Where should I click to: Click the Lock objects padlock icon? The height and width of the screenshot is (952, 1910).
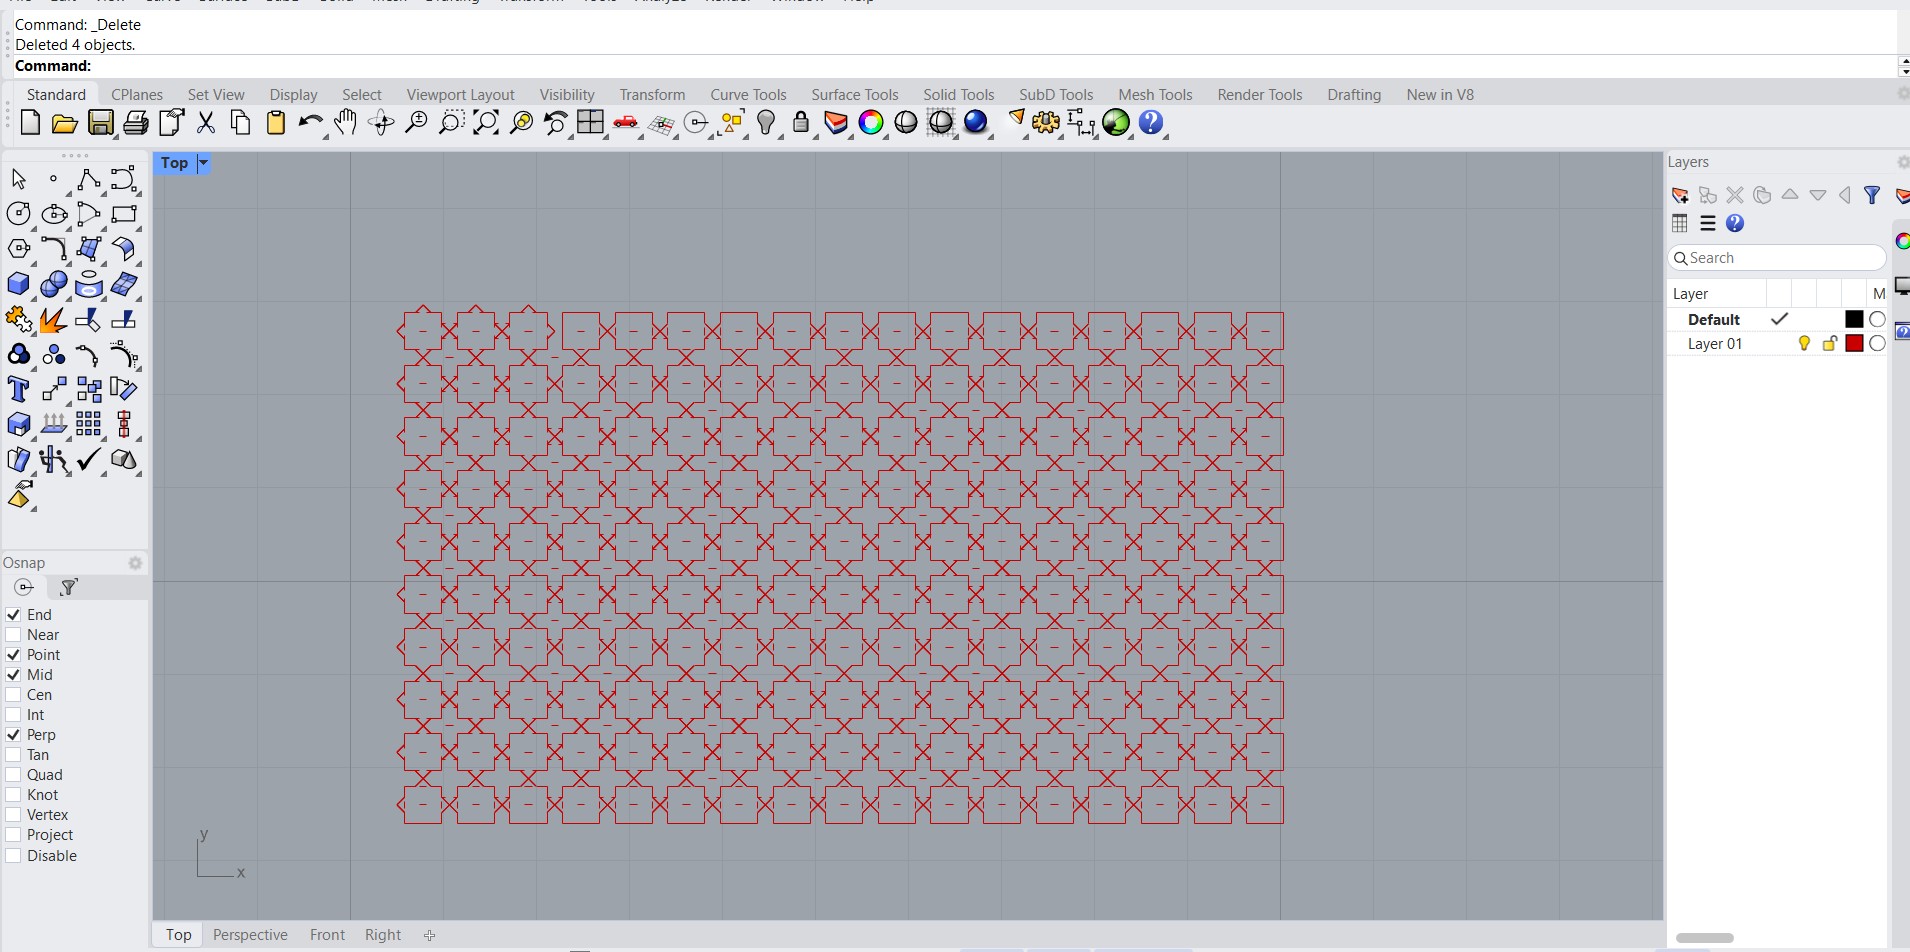coord(801,123)
